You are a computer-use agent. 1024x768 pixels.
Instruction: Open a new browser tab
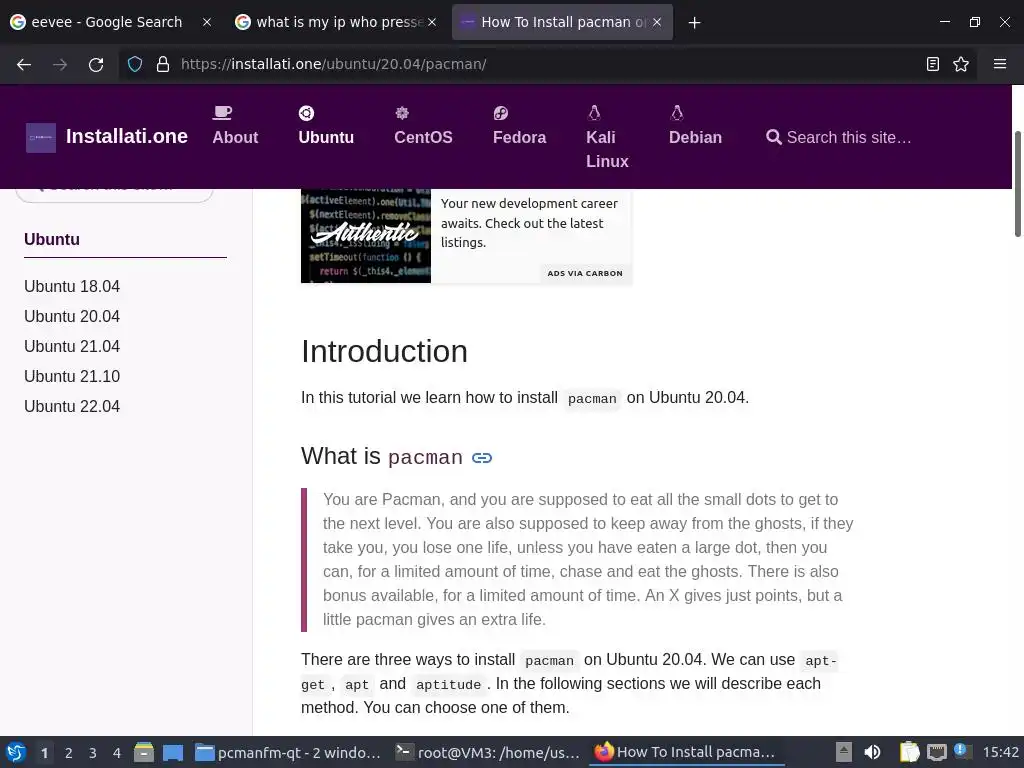tap(694, 23)
